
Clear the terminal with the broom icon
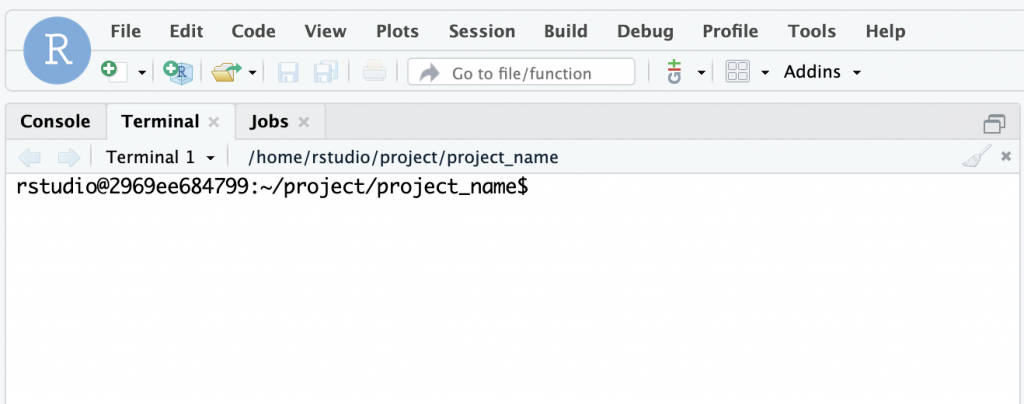[x=976, y=157]
